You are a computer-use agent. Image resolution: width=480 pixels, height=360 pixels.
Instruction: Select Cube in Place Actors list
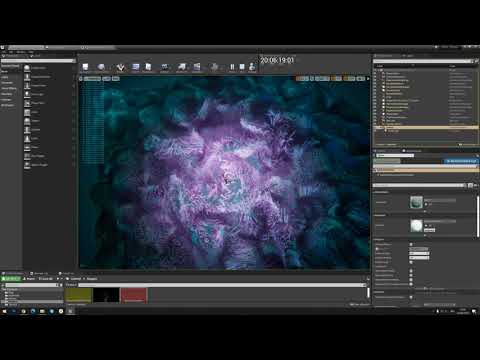48,112
